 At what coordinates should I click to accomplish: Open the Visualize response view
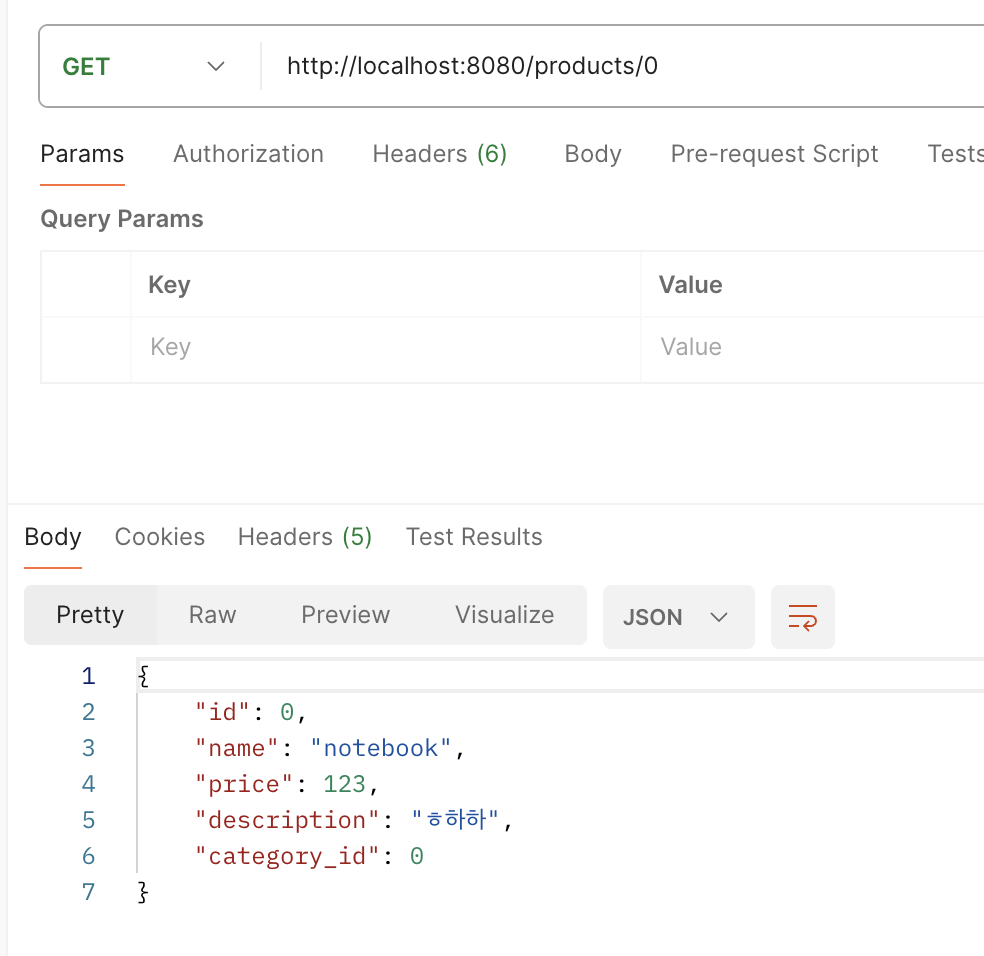click(x=504, y=615)
